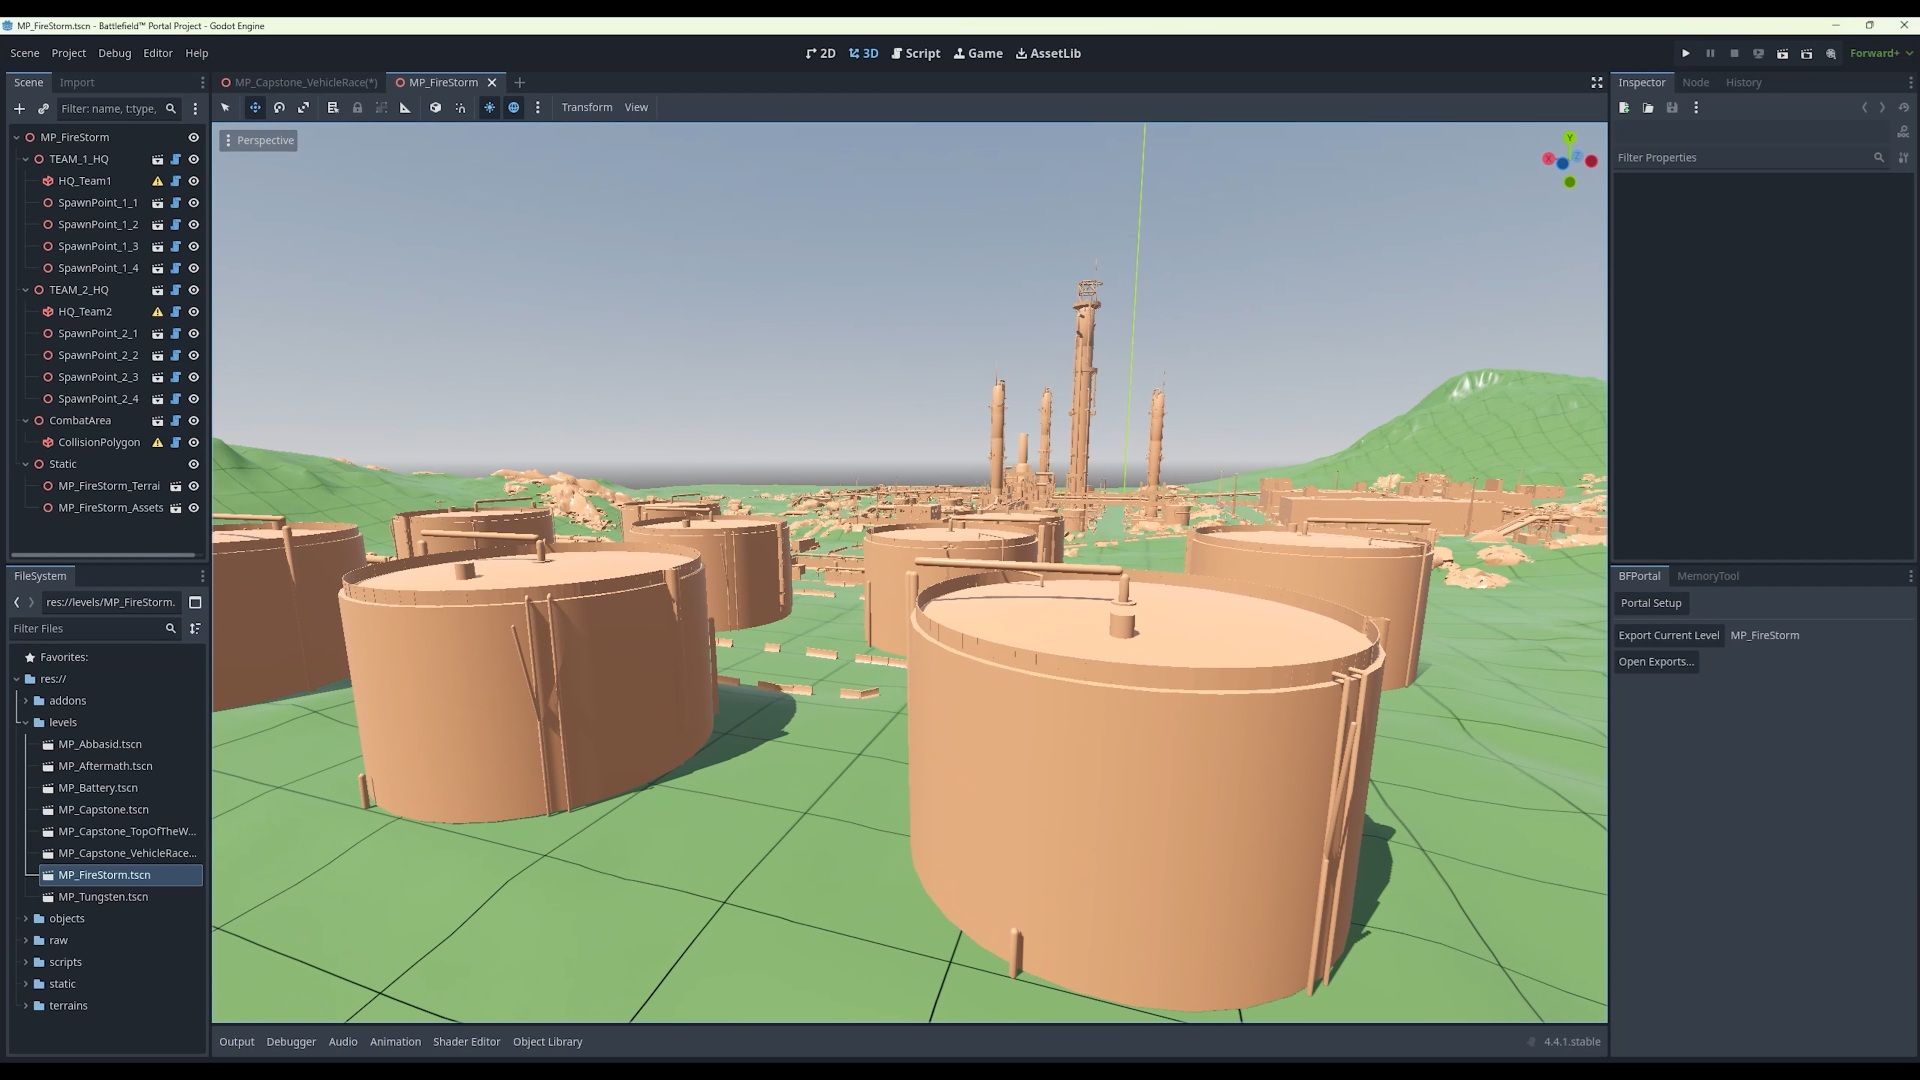Click the Add child node plus icon
Viewport: 1920px width, 1080px height.
pos(19,108)
